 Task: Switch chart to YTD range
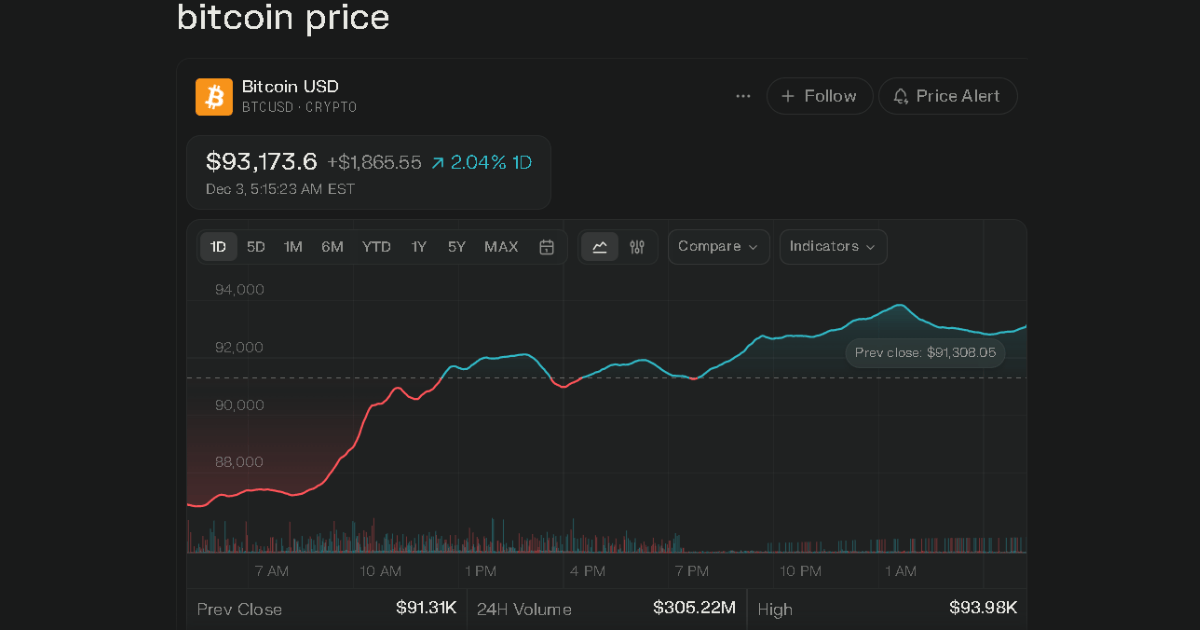[x=376, y=247]
